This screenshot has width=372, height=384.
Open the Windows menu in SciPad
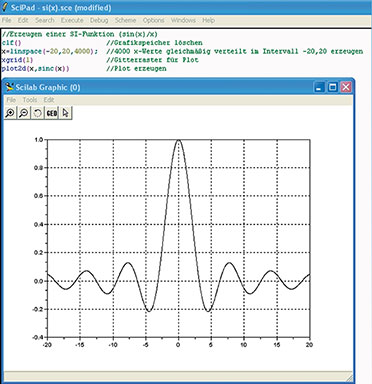point(183,20)
